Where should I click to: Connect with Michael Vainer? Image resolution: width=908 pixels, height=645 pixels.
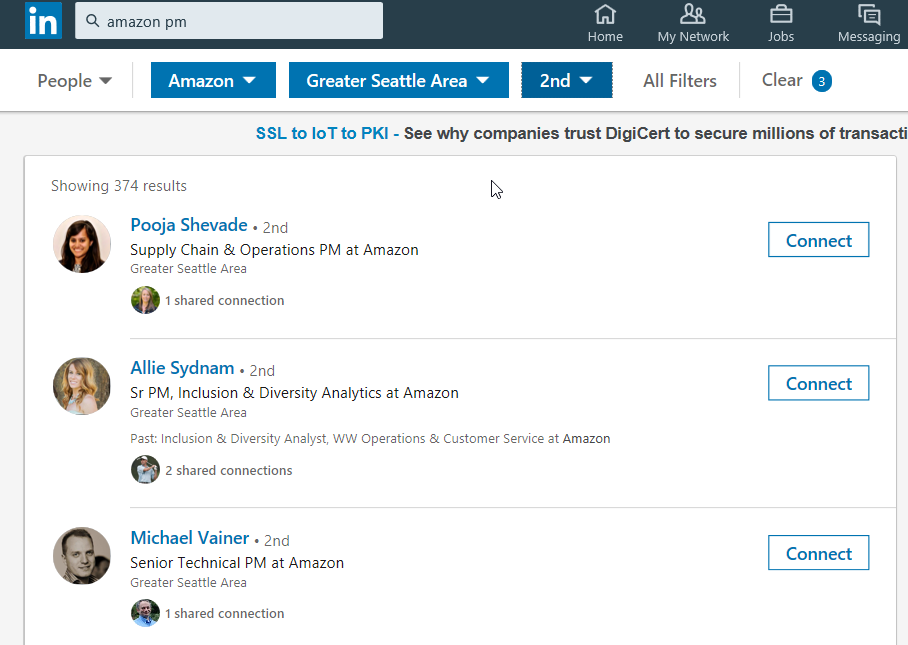point(818,553)
